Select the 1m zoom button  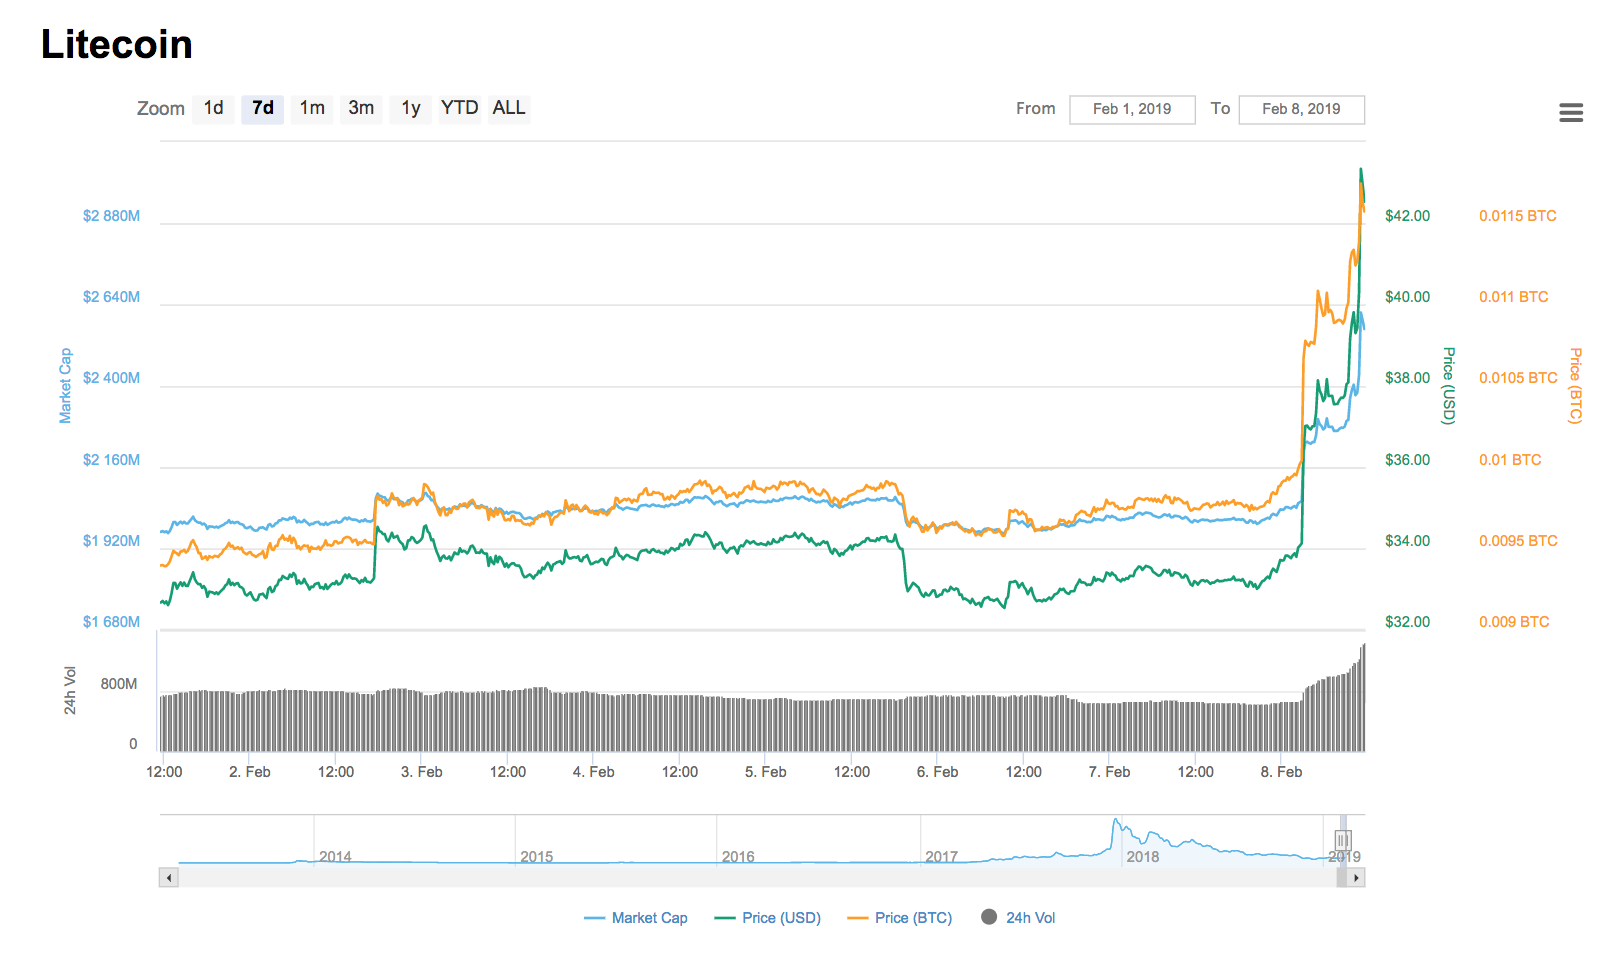312,108
